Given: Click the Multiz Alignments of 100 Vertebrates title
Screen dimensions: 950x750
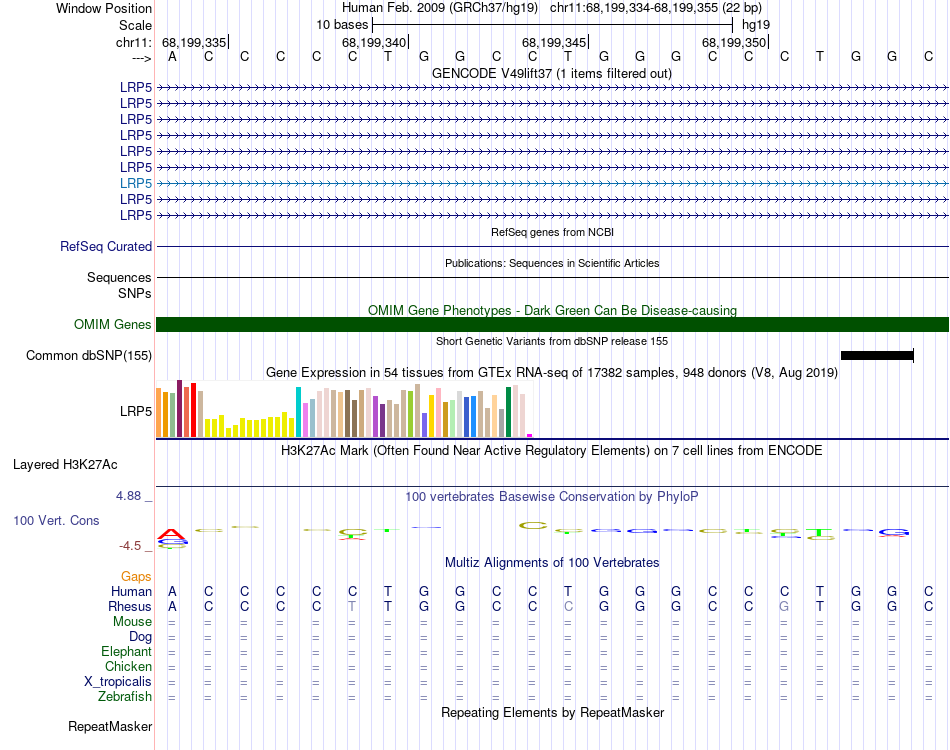Looking at the screenshot, I should [x=552, y=563].
